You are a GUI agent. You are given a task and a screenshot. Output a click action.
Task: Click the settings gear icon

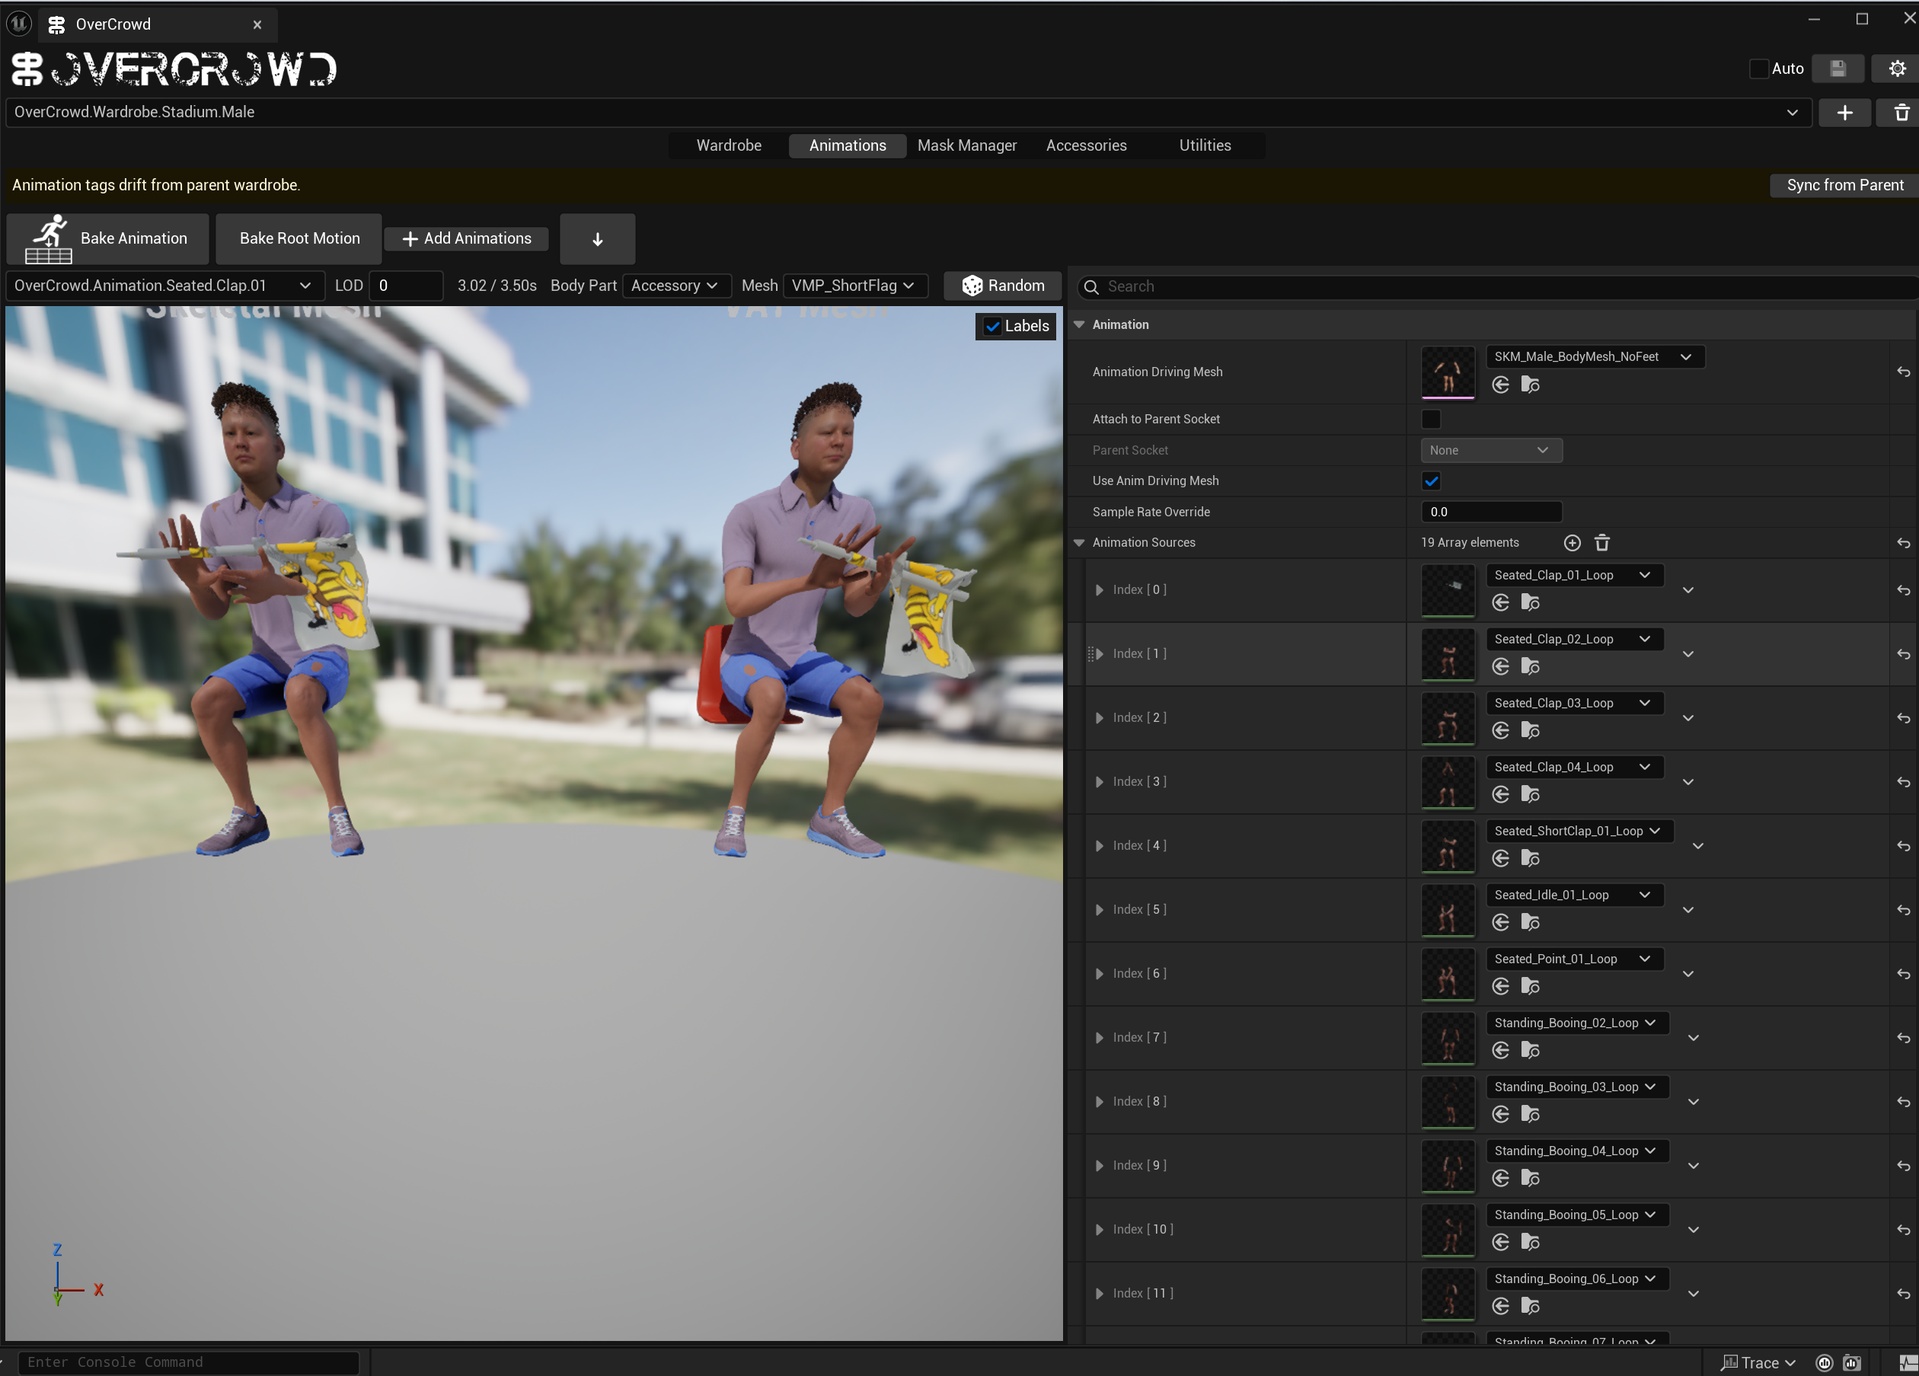coord(1897,68)
